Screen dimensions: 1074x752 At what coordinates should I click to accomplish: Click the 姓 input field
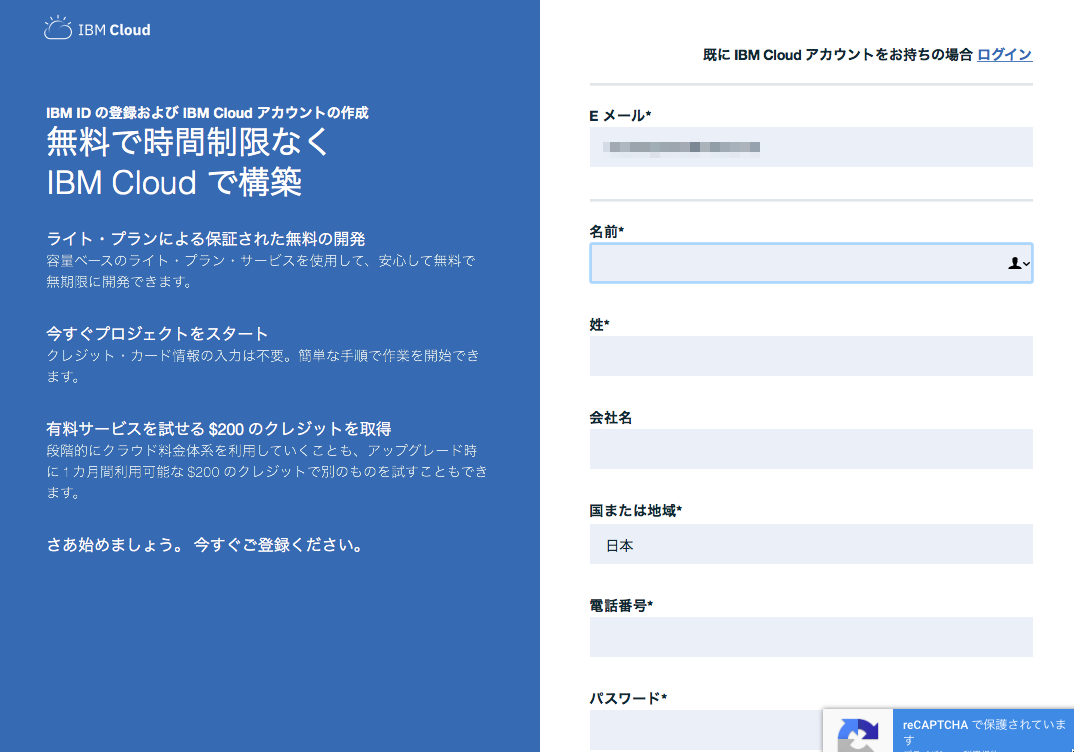click(810, 356)
